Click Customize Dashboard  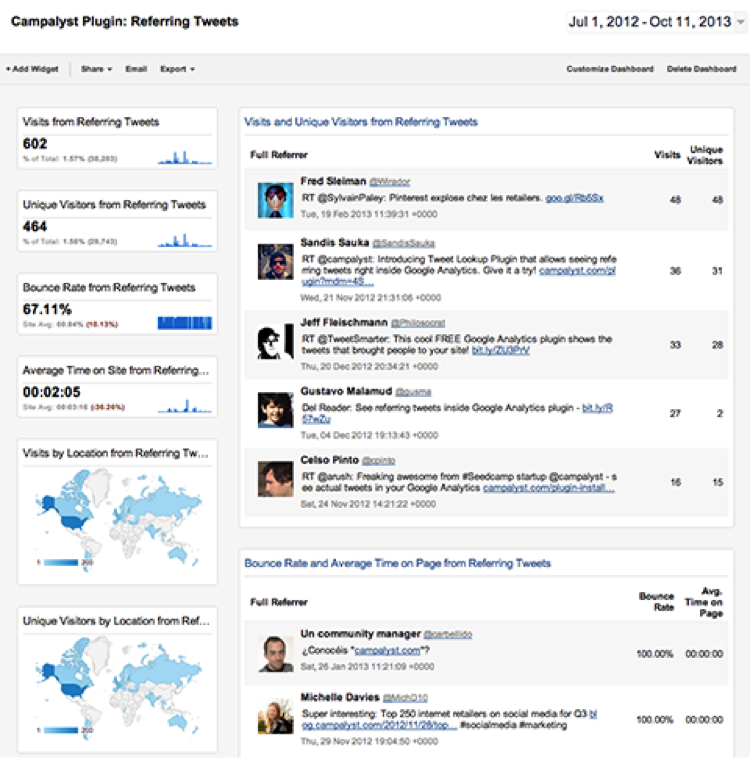pos(610,69)
